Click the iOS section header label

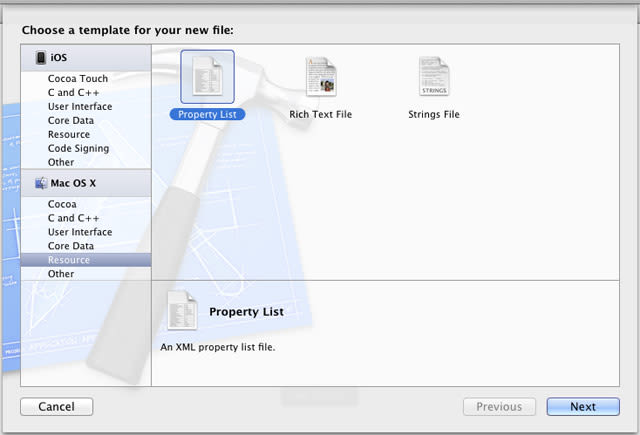[x=59, y=58]
